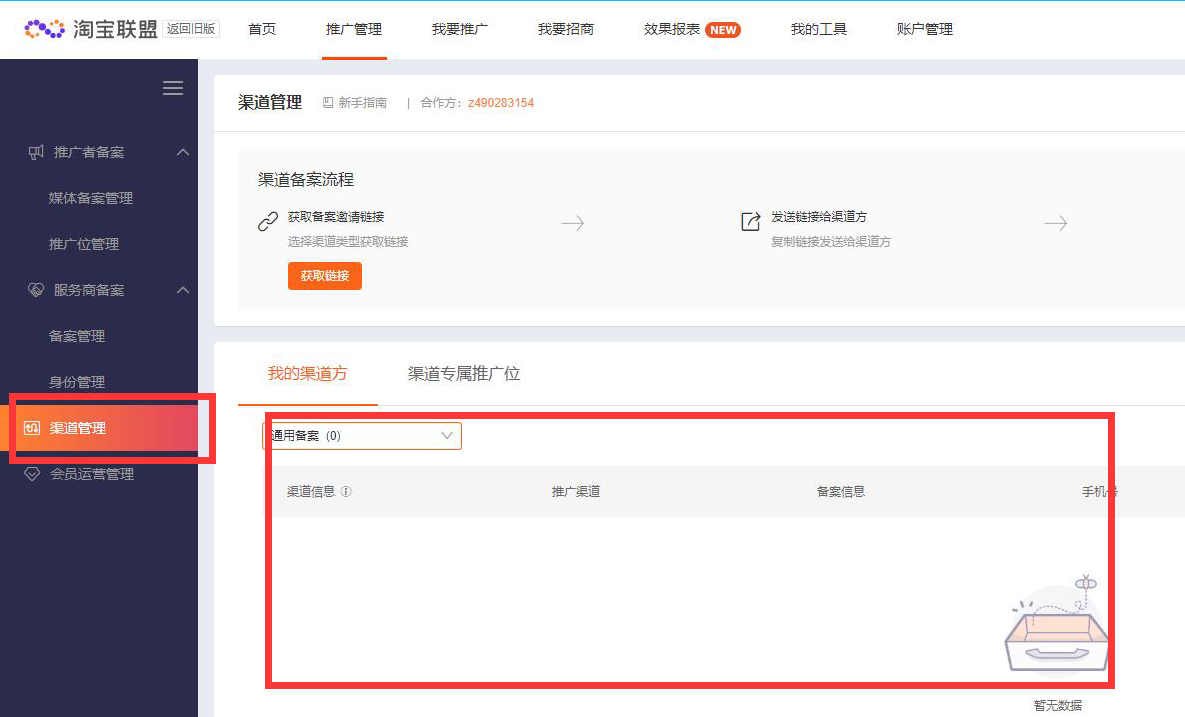1185x717 pixels.
Task: Click the 返回旧版 button
Action: click(x=191, y=29)
